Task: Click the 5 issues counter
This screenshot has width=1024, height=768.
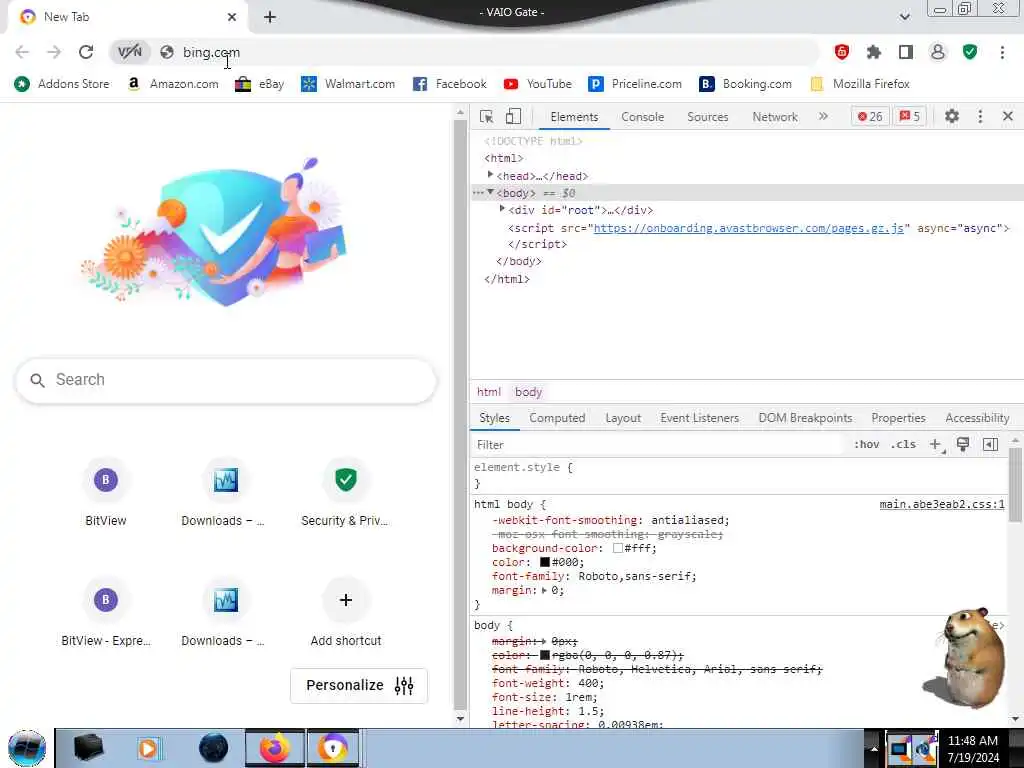Action: [910, 116]
